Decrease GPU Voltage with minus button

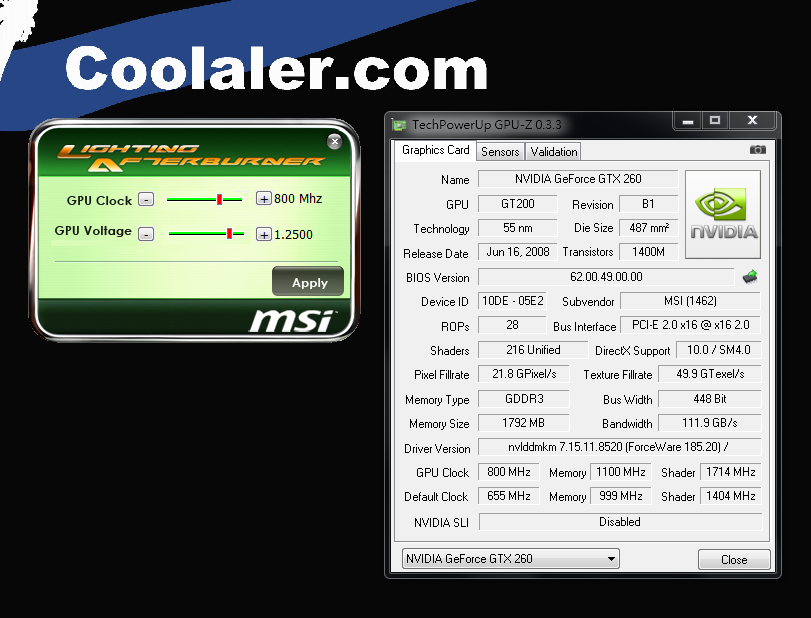146,234
